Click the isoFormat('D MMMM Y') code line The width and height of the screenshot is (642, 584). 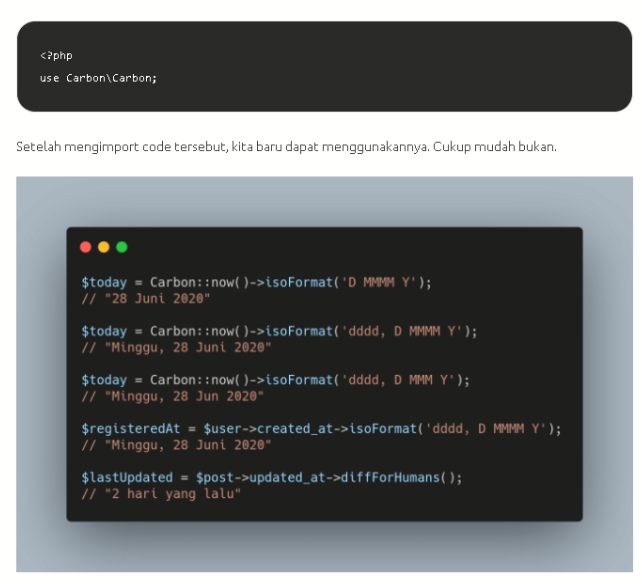[x=256, y=282]
